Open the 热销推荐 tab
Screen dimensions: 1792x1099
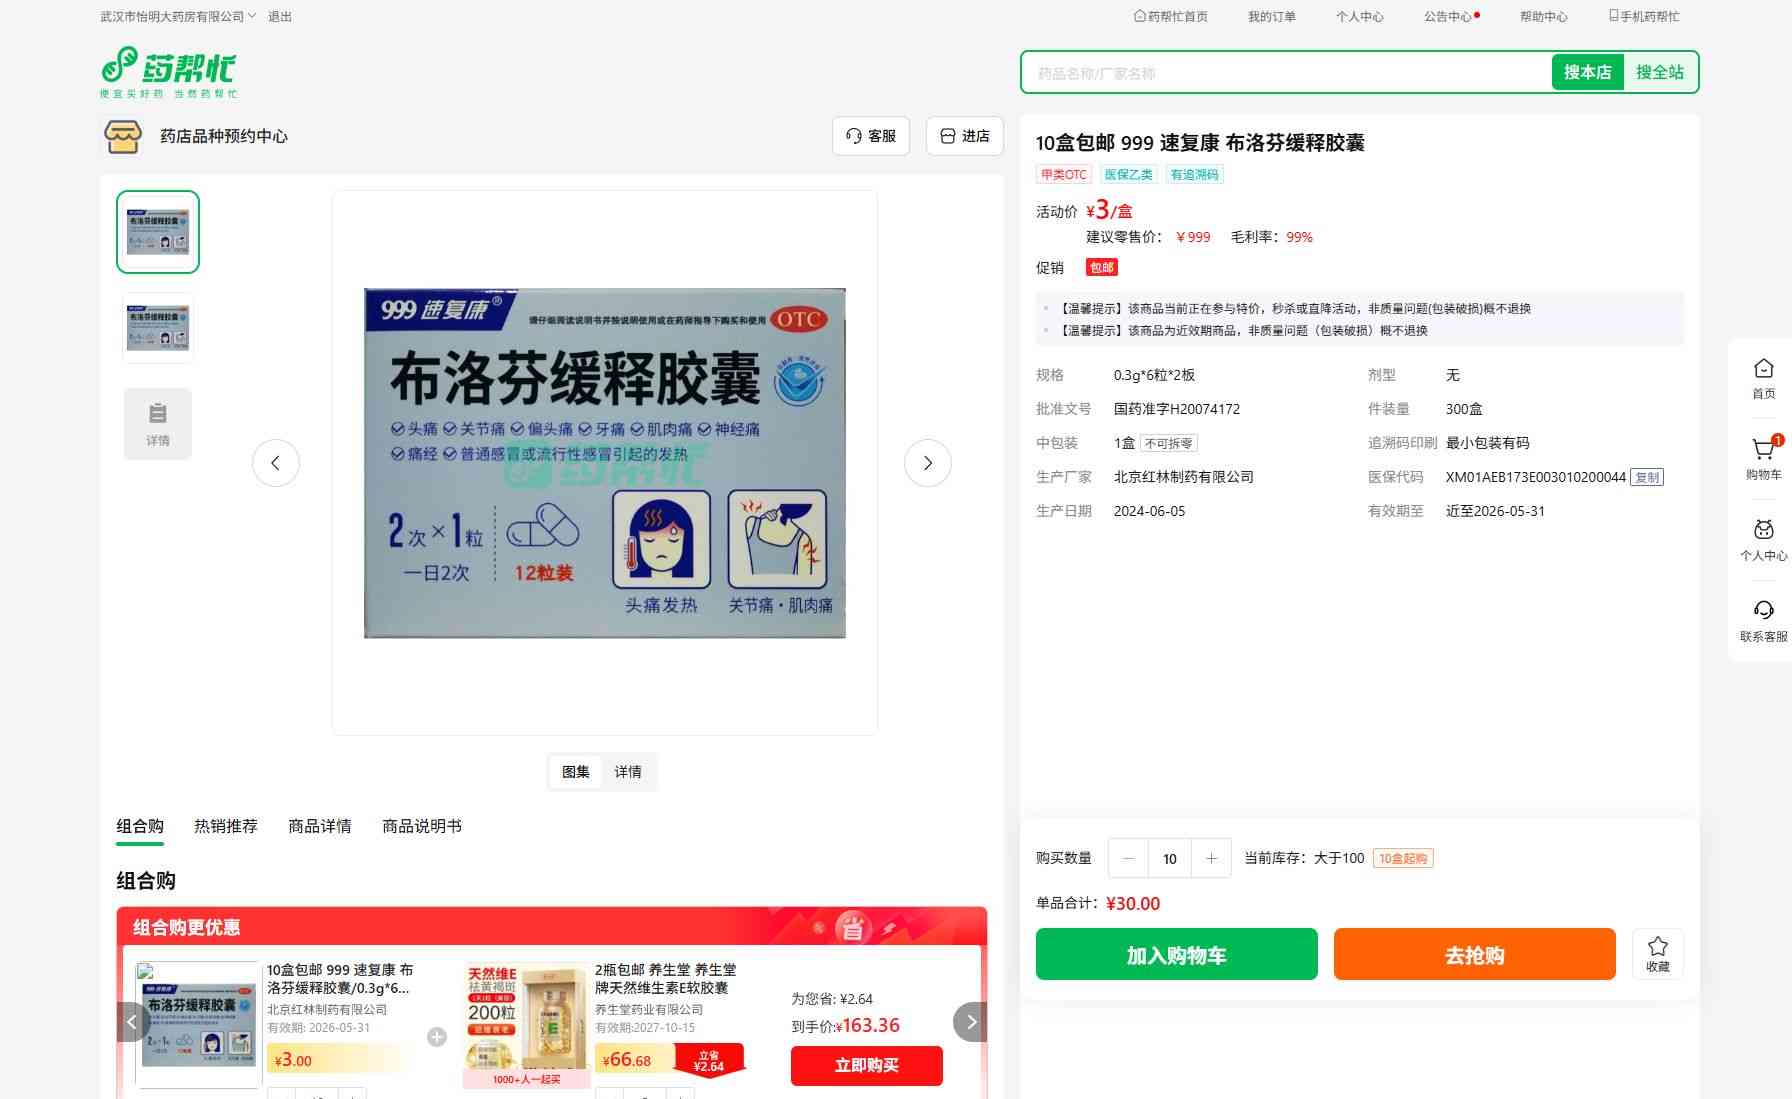[x=226, y=826]
